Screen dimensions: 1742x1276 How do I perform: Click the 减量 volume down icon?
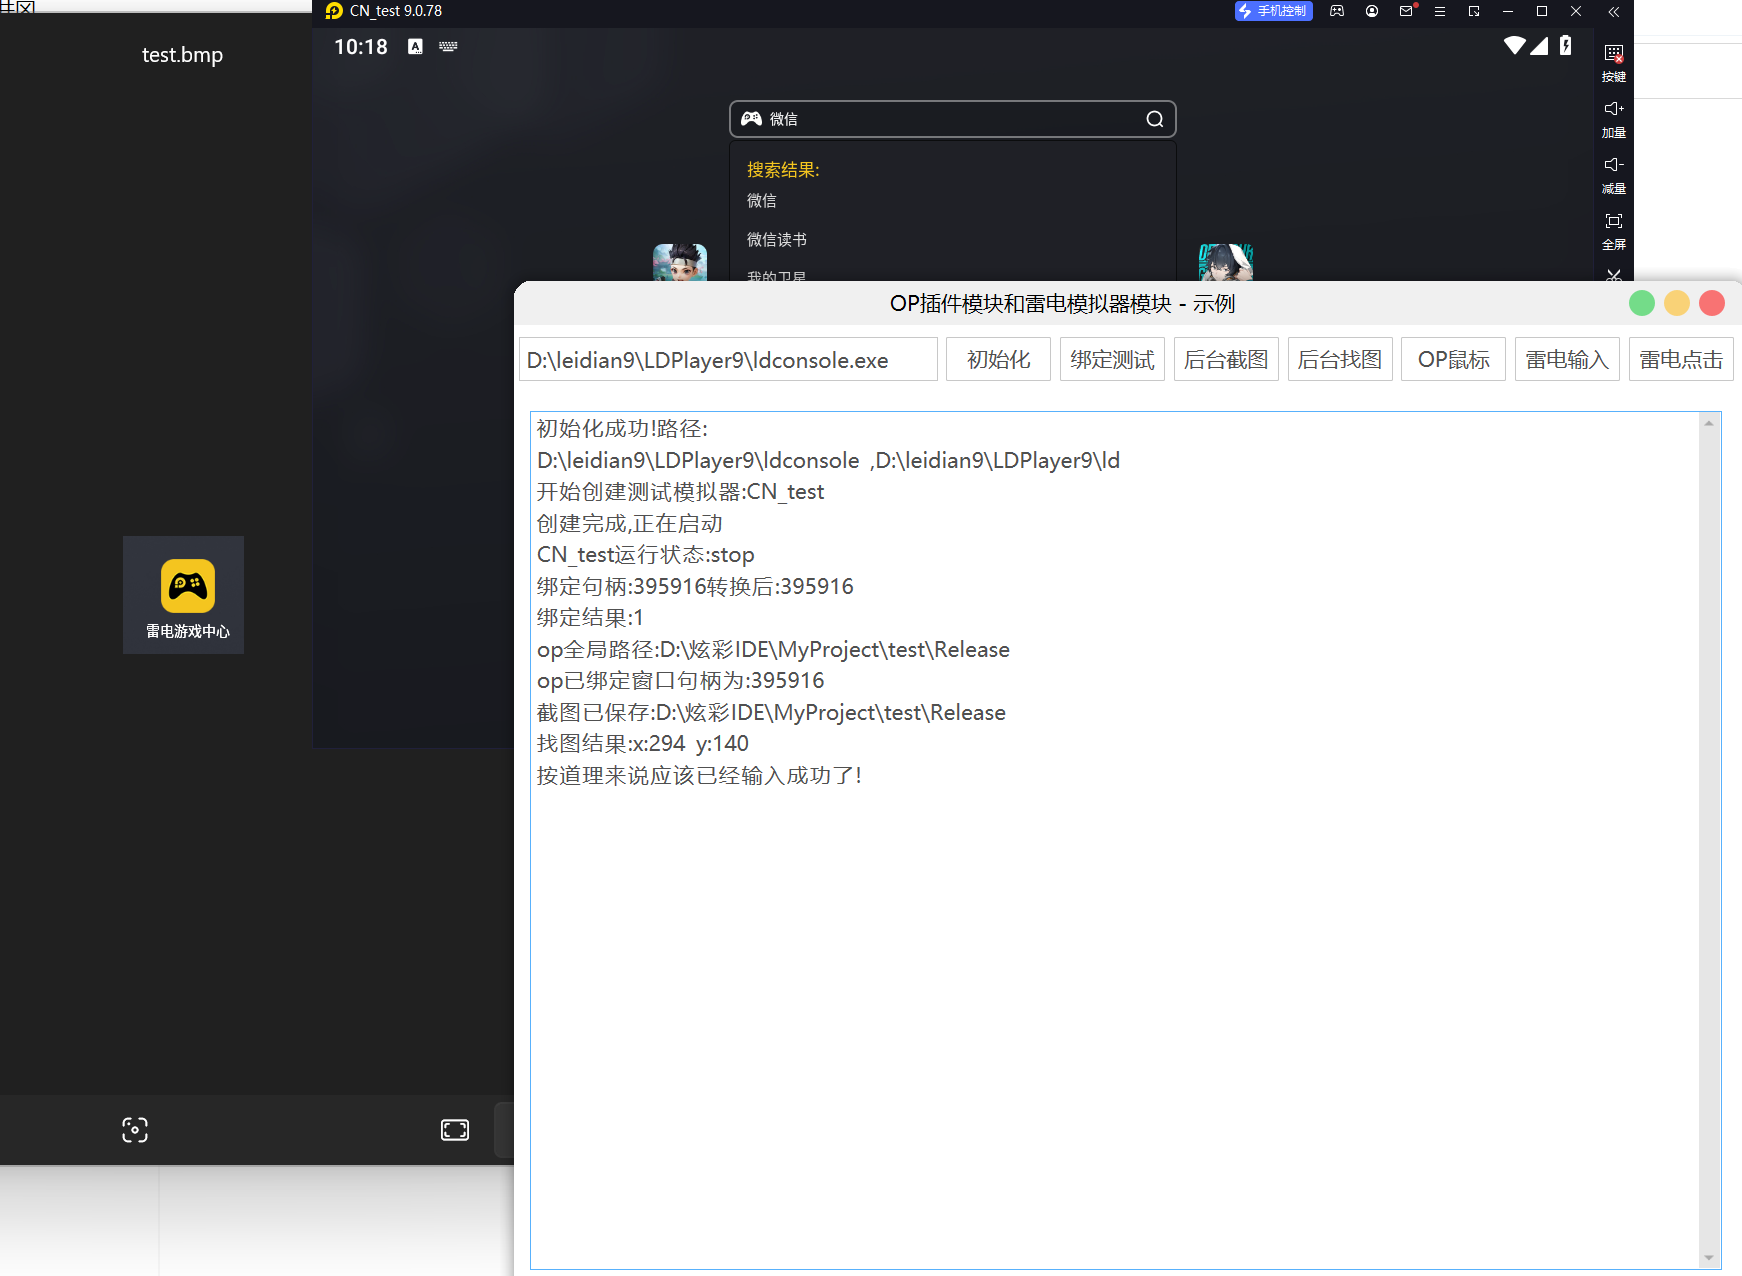tap(1613, 173)
